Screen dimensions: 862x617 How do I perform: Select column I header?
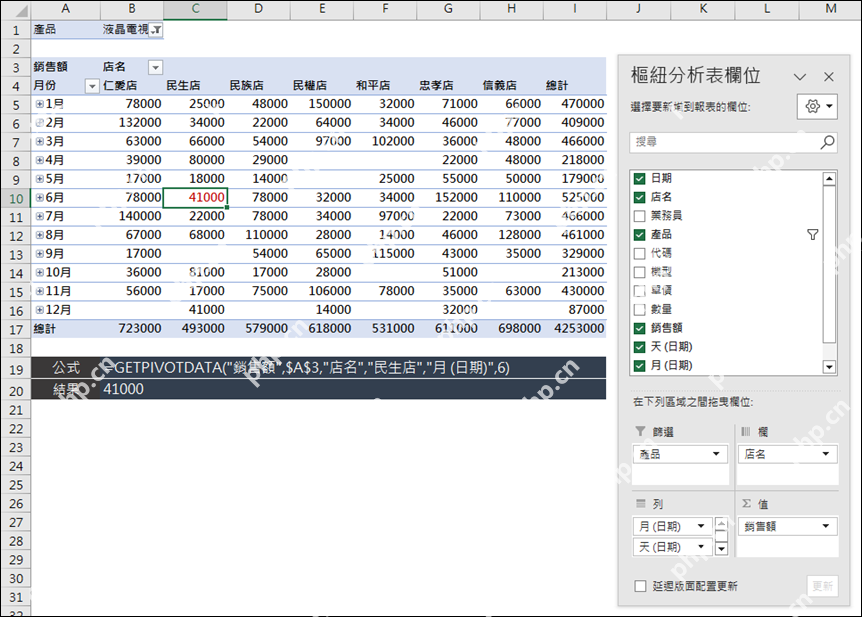click(575, 9)
